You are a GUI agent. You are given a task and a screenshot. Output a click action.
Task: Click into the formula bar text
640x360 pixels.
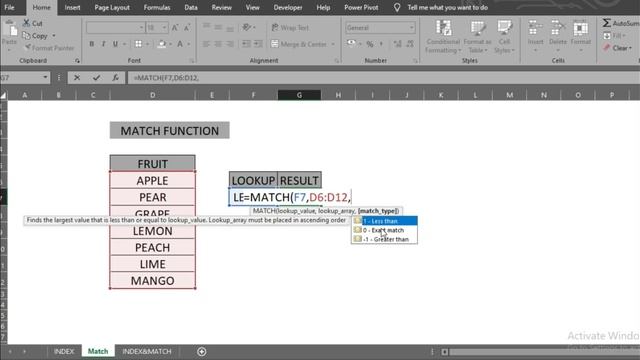click(x=167, y=78)
